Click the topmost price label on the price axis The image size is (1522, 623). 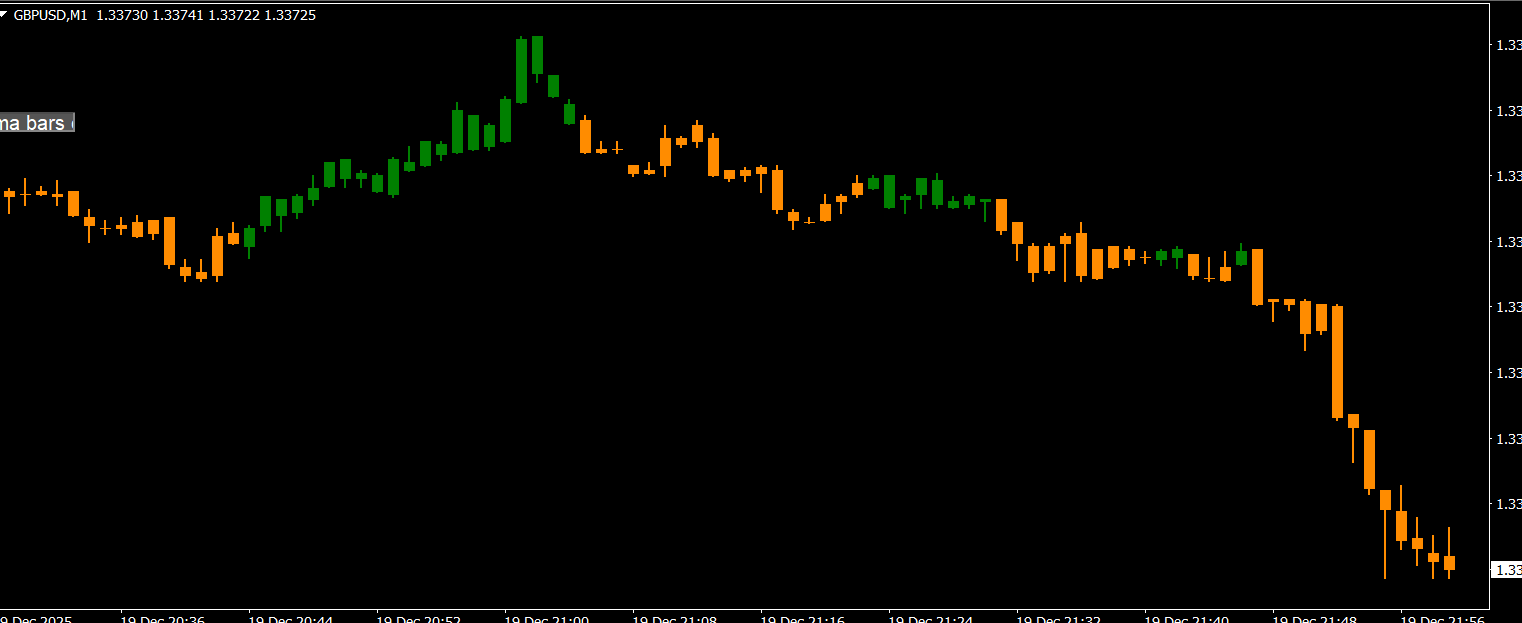pos(1507,45)
